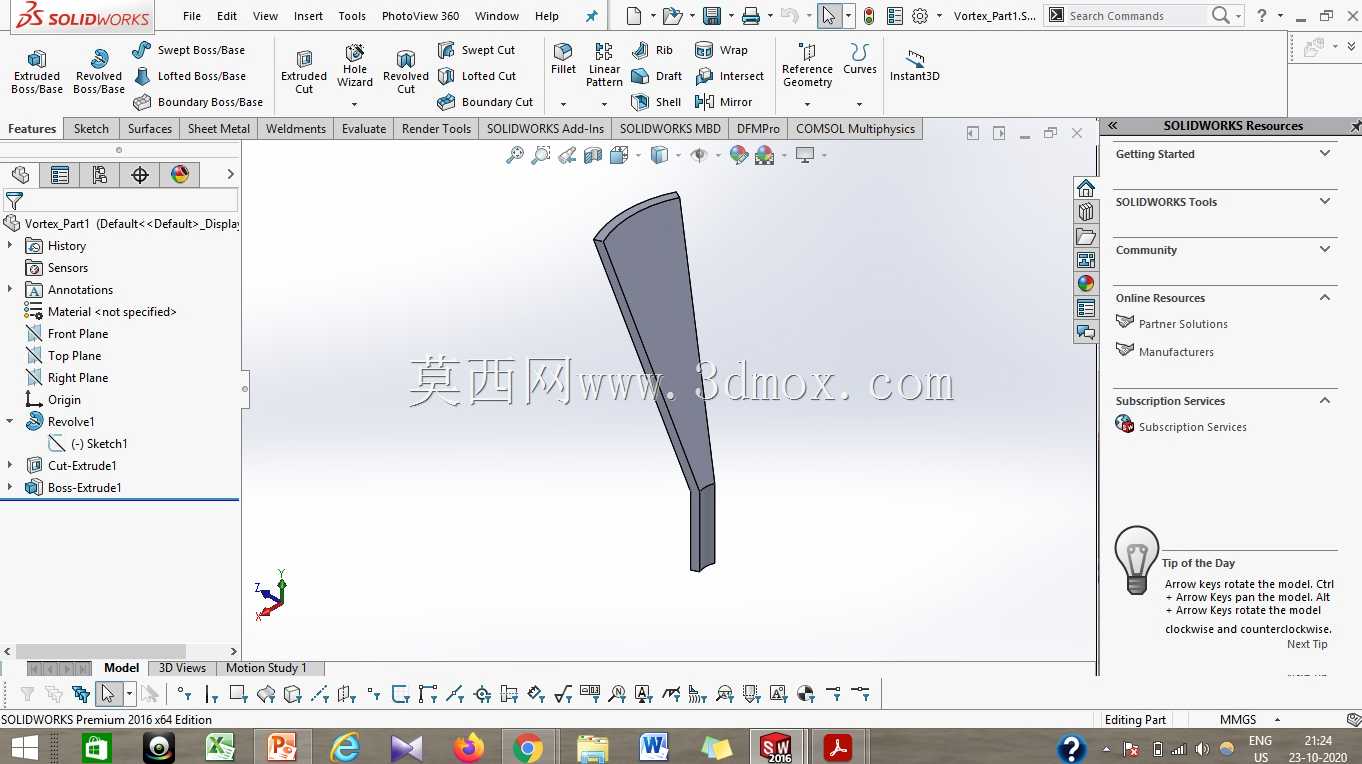Switch to ConfigurationManager tab icon

(100, 175)
